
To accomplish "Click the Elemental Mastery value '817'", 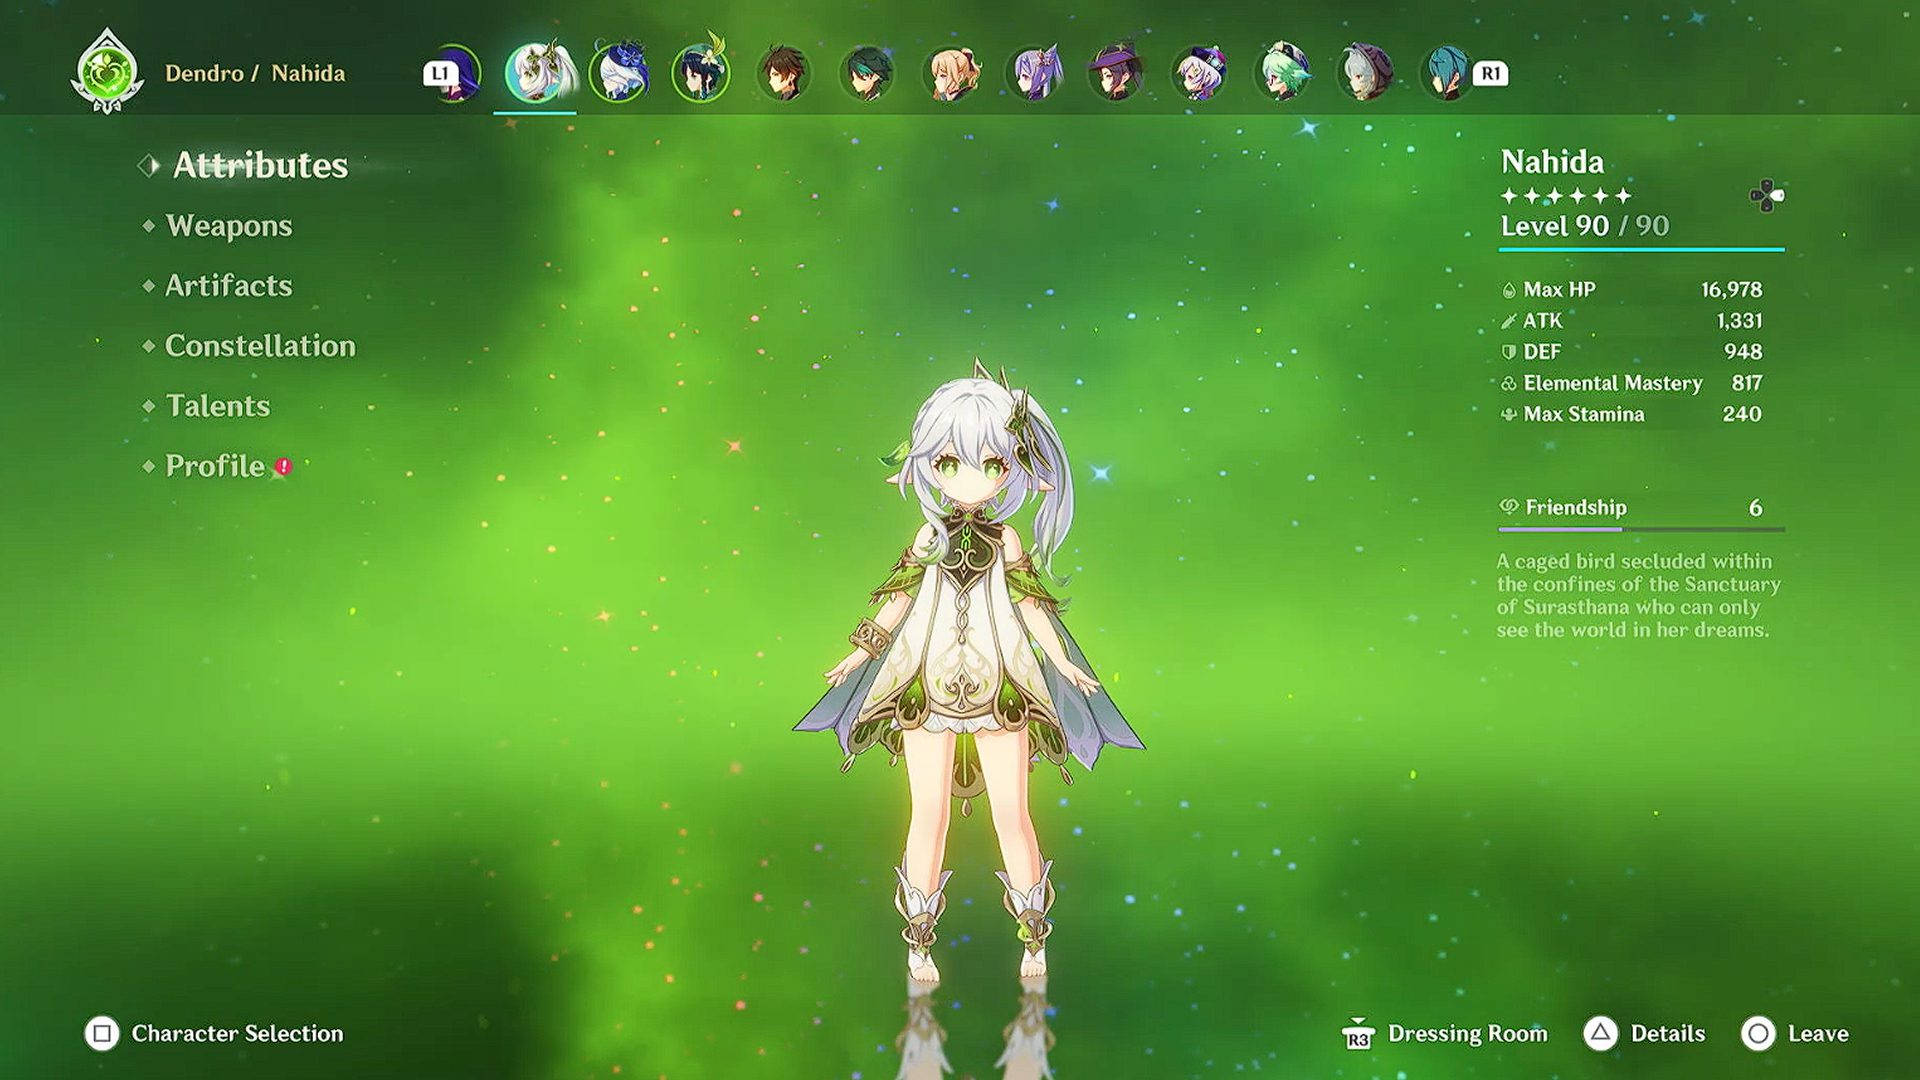I will pos(1747,383).
